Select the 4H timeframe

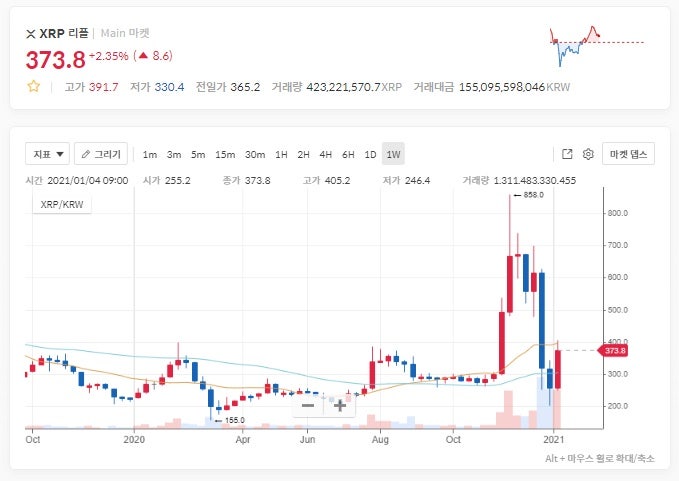(x=326, y=155)
